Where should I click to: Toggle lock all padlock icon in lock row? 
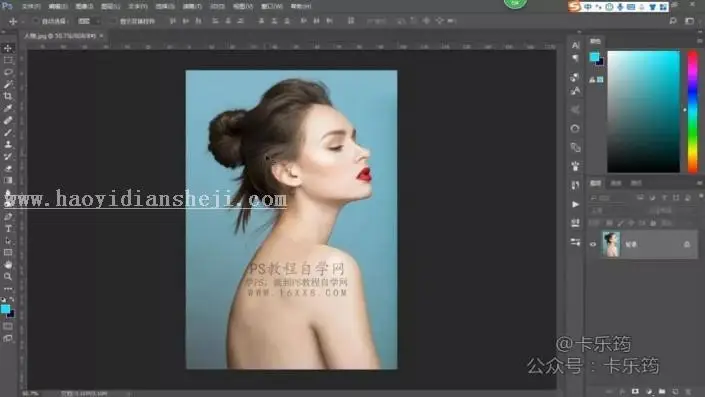tap(653, 223)
